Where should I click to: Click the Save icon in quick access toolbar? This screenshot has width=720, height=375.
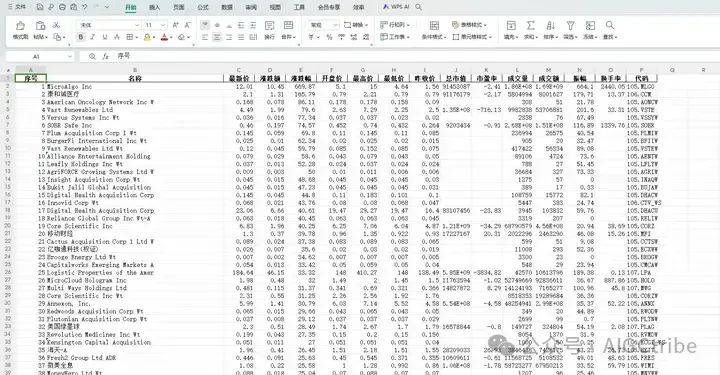coord(40,7)
